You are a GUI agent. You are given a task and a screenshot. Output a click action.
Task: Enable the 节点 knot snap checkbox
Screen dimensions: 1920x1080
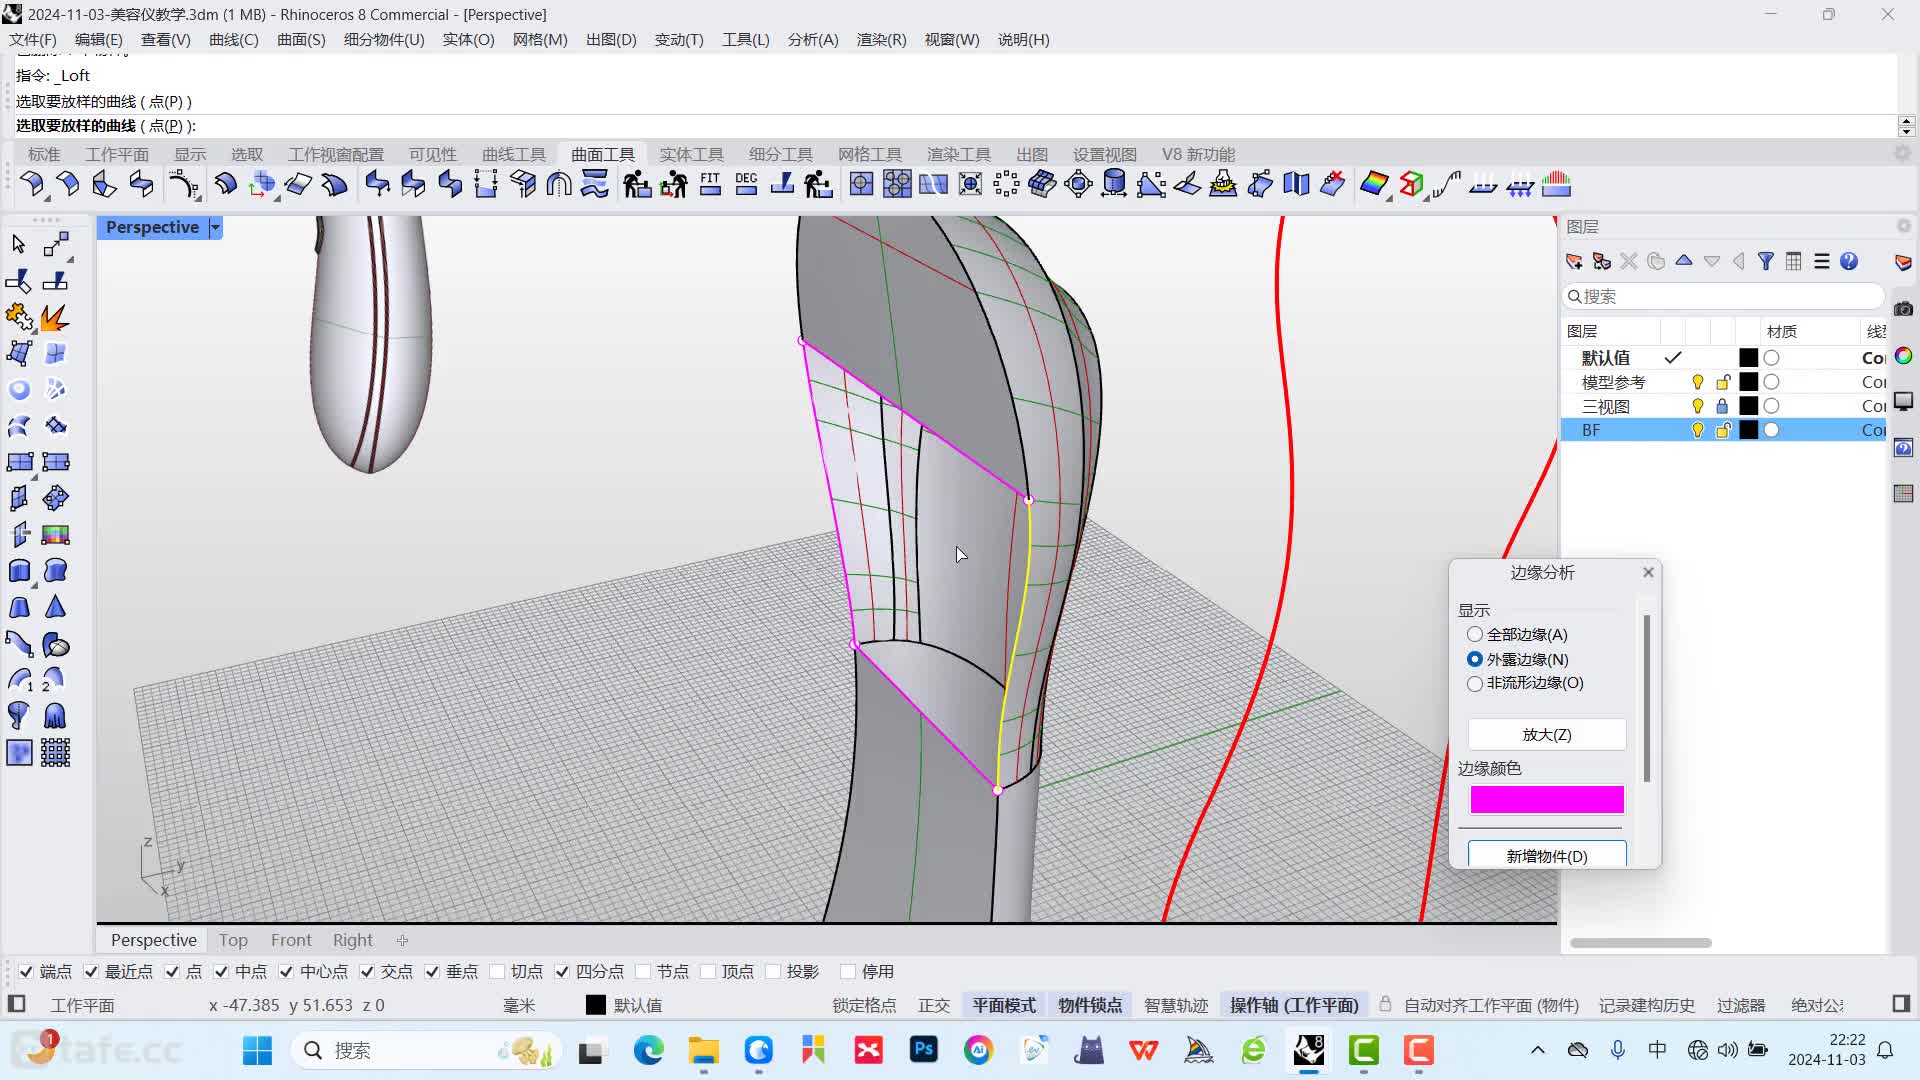(643, 971)
